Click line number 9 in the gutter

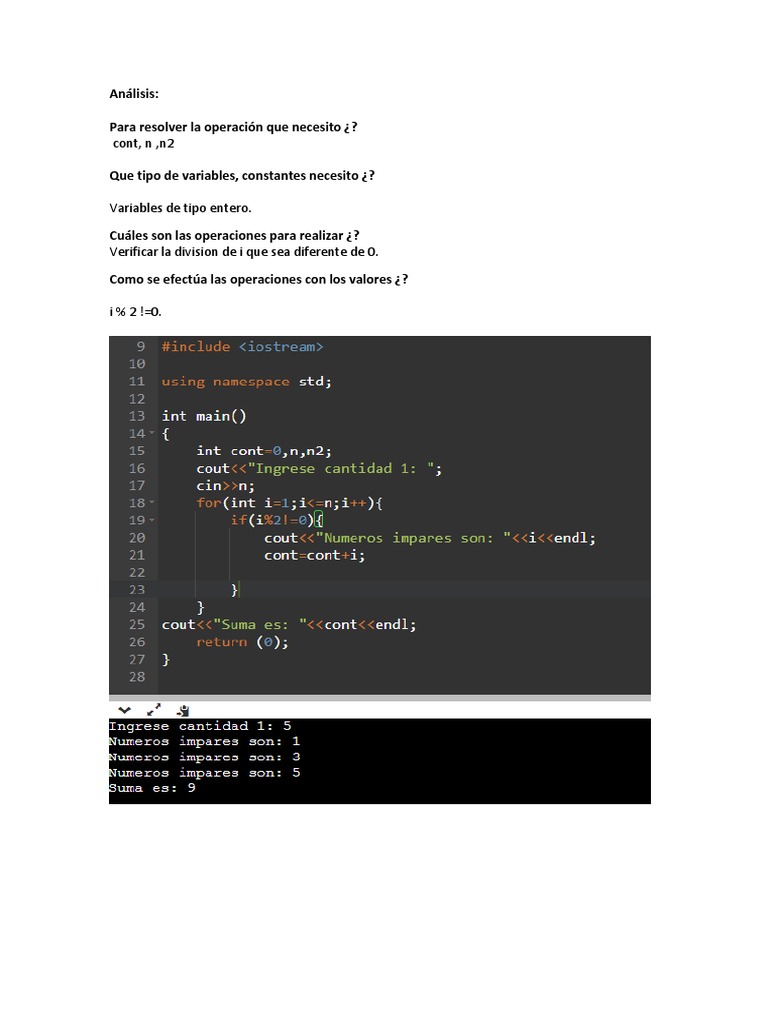(140, 347)
